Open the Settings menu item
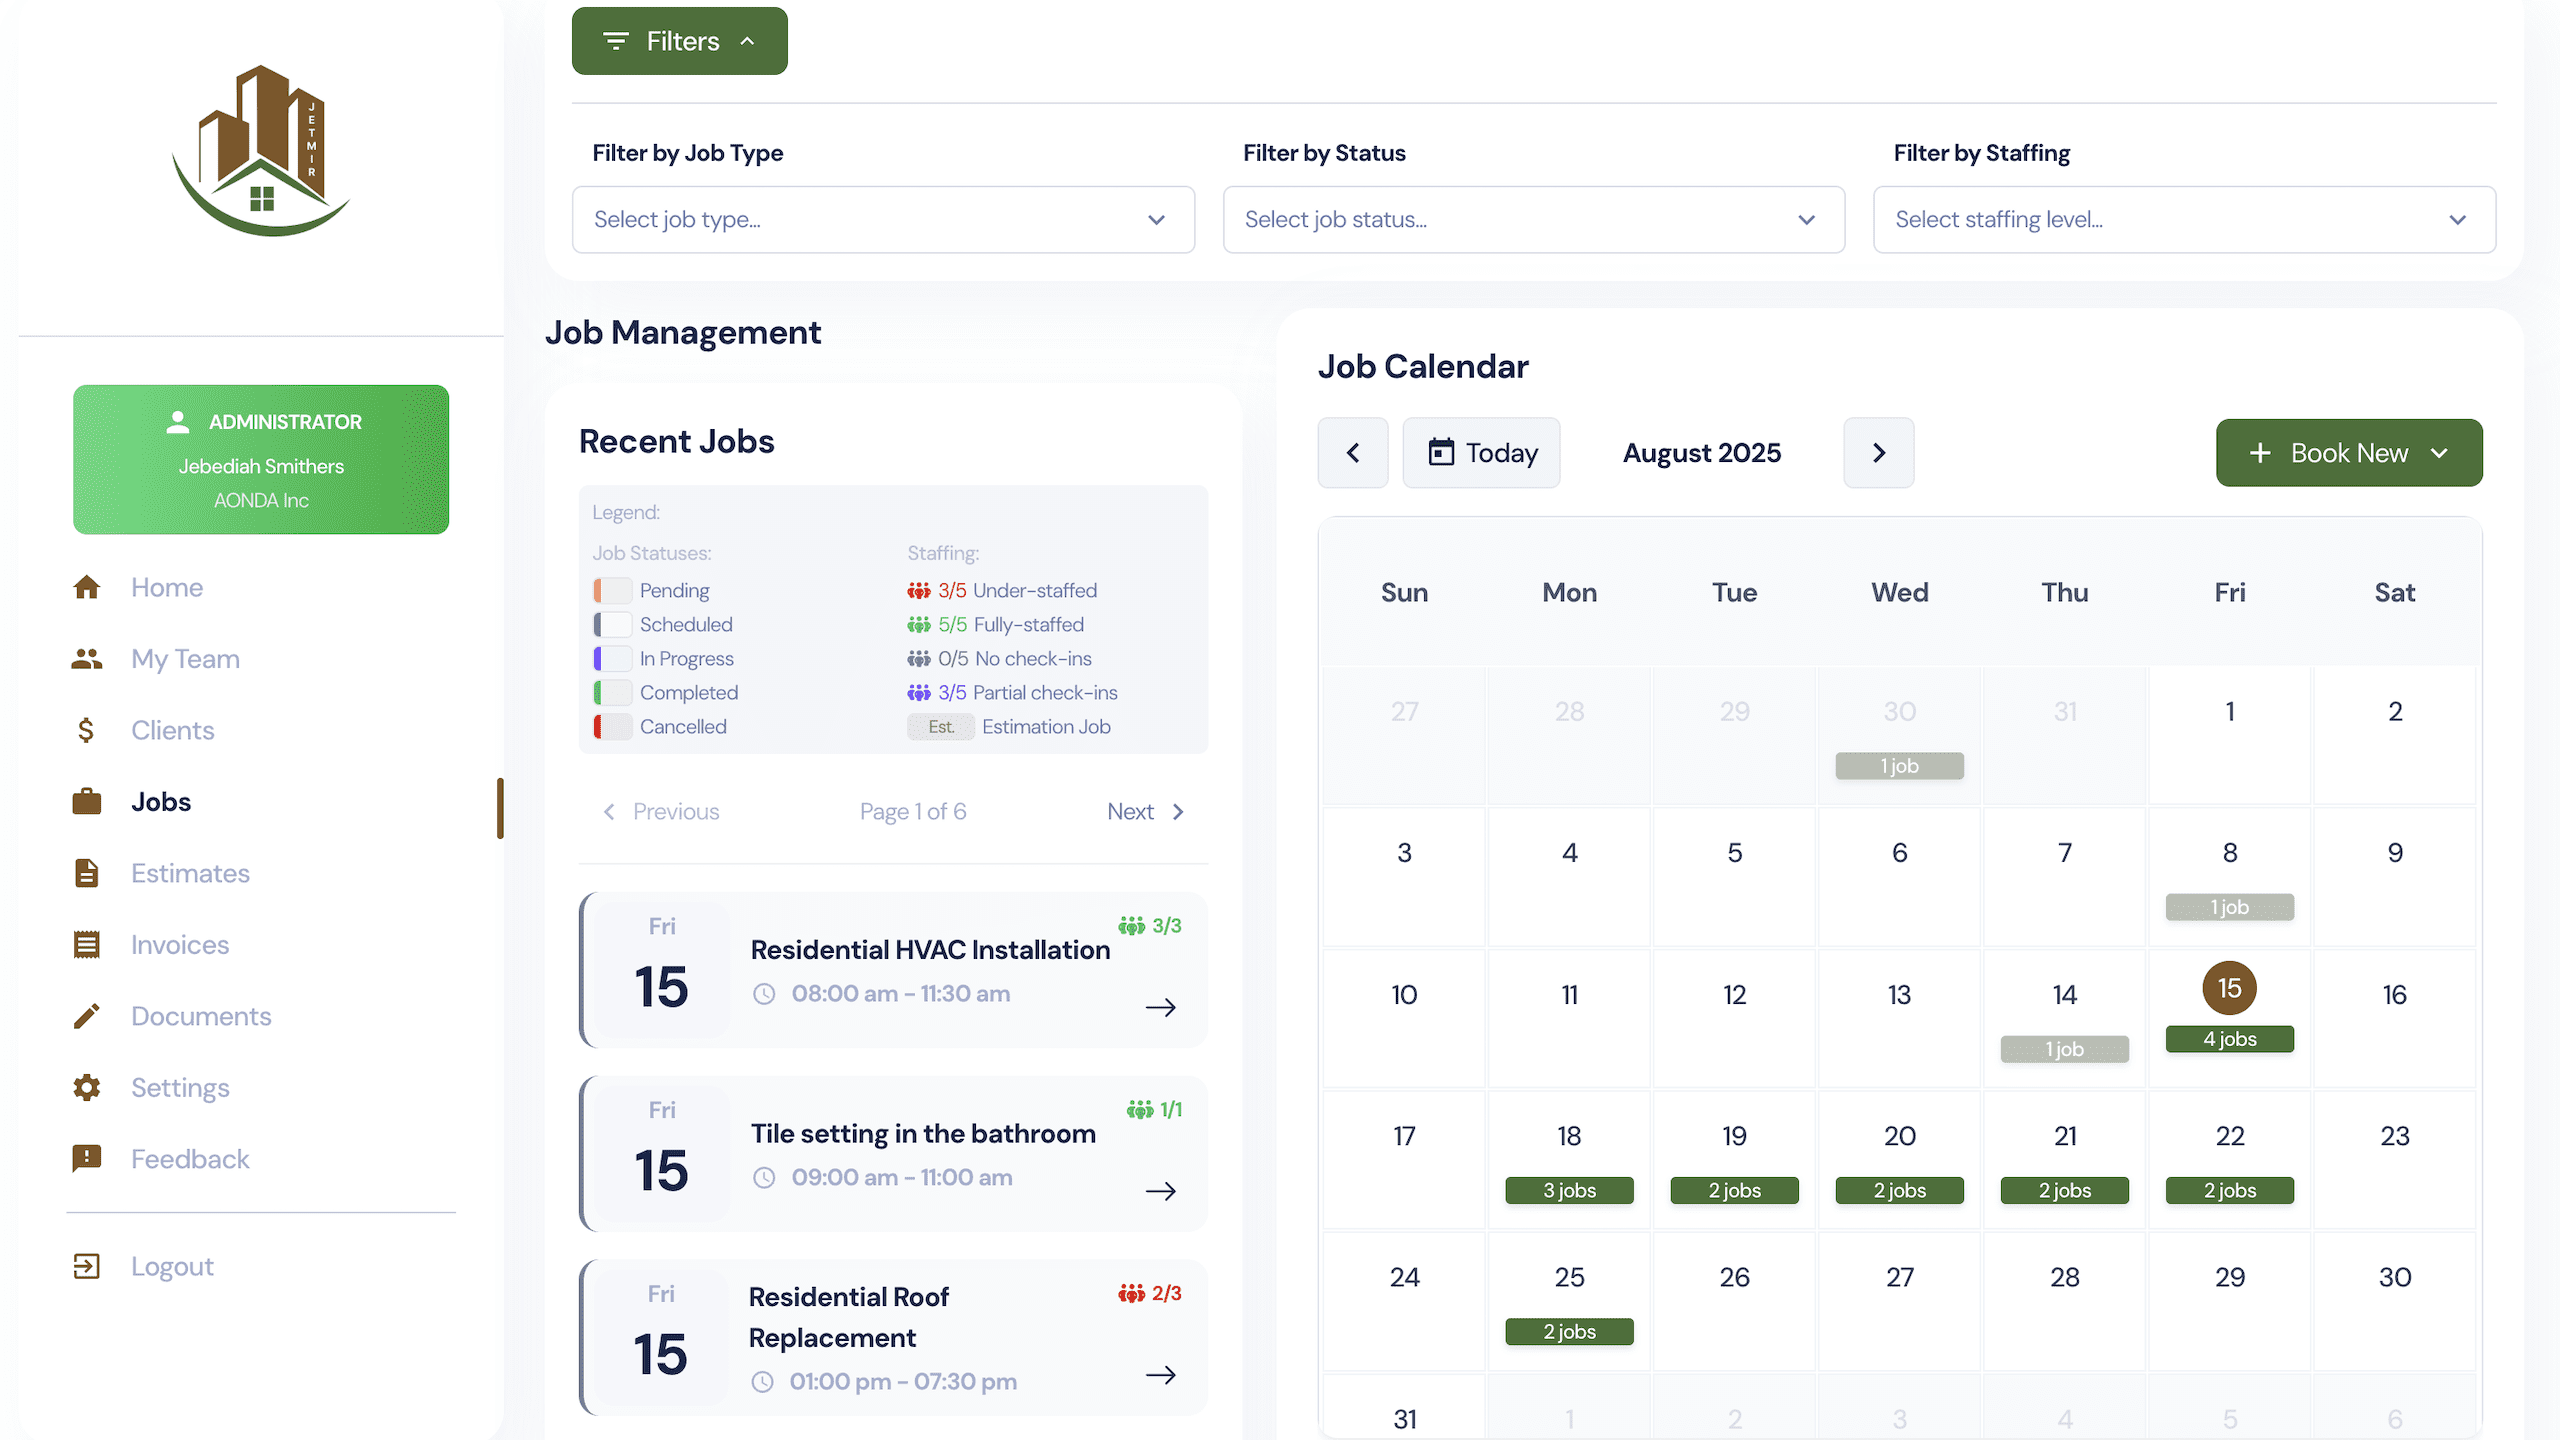The height and width of the screenshot is (1440, 2560). pyautogui.click(x=180, y=1088)
